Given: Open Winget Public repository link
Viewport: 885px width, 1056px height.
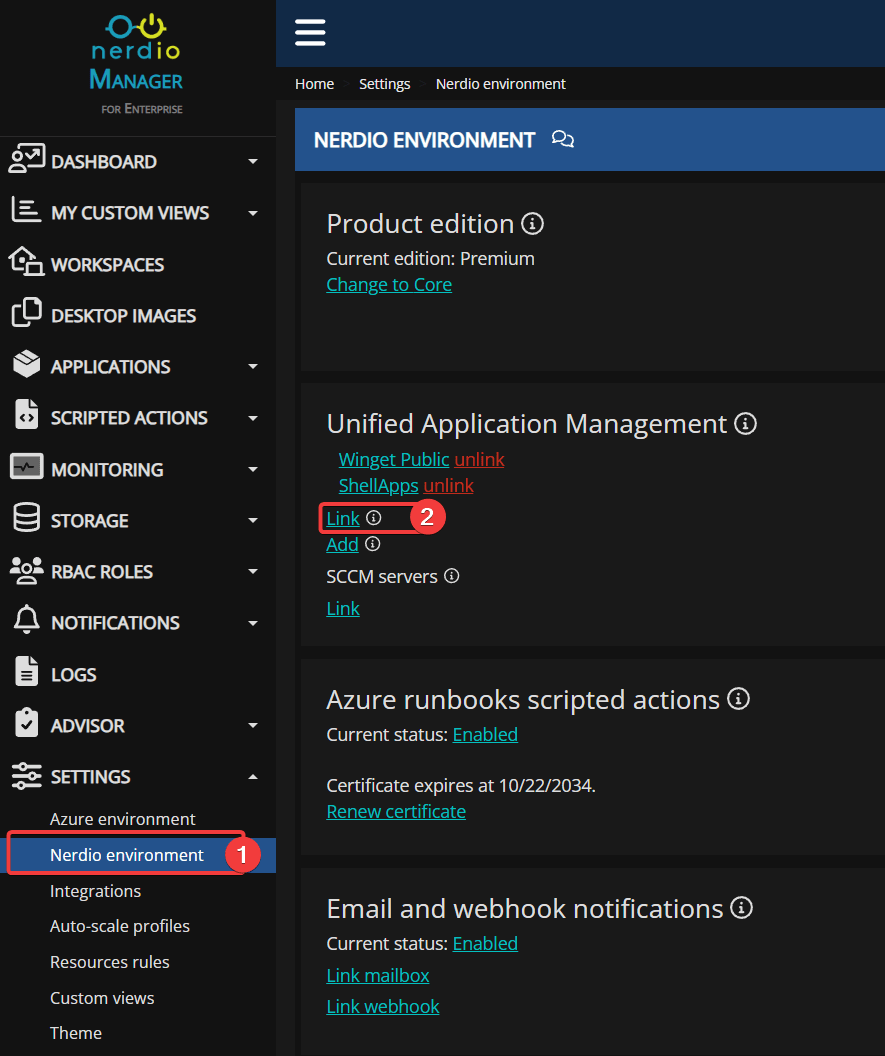Looking at the screenshot, I should [394, 459].
